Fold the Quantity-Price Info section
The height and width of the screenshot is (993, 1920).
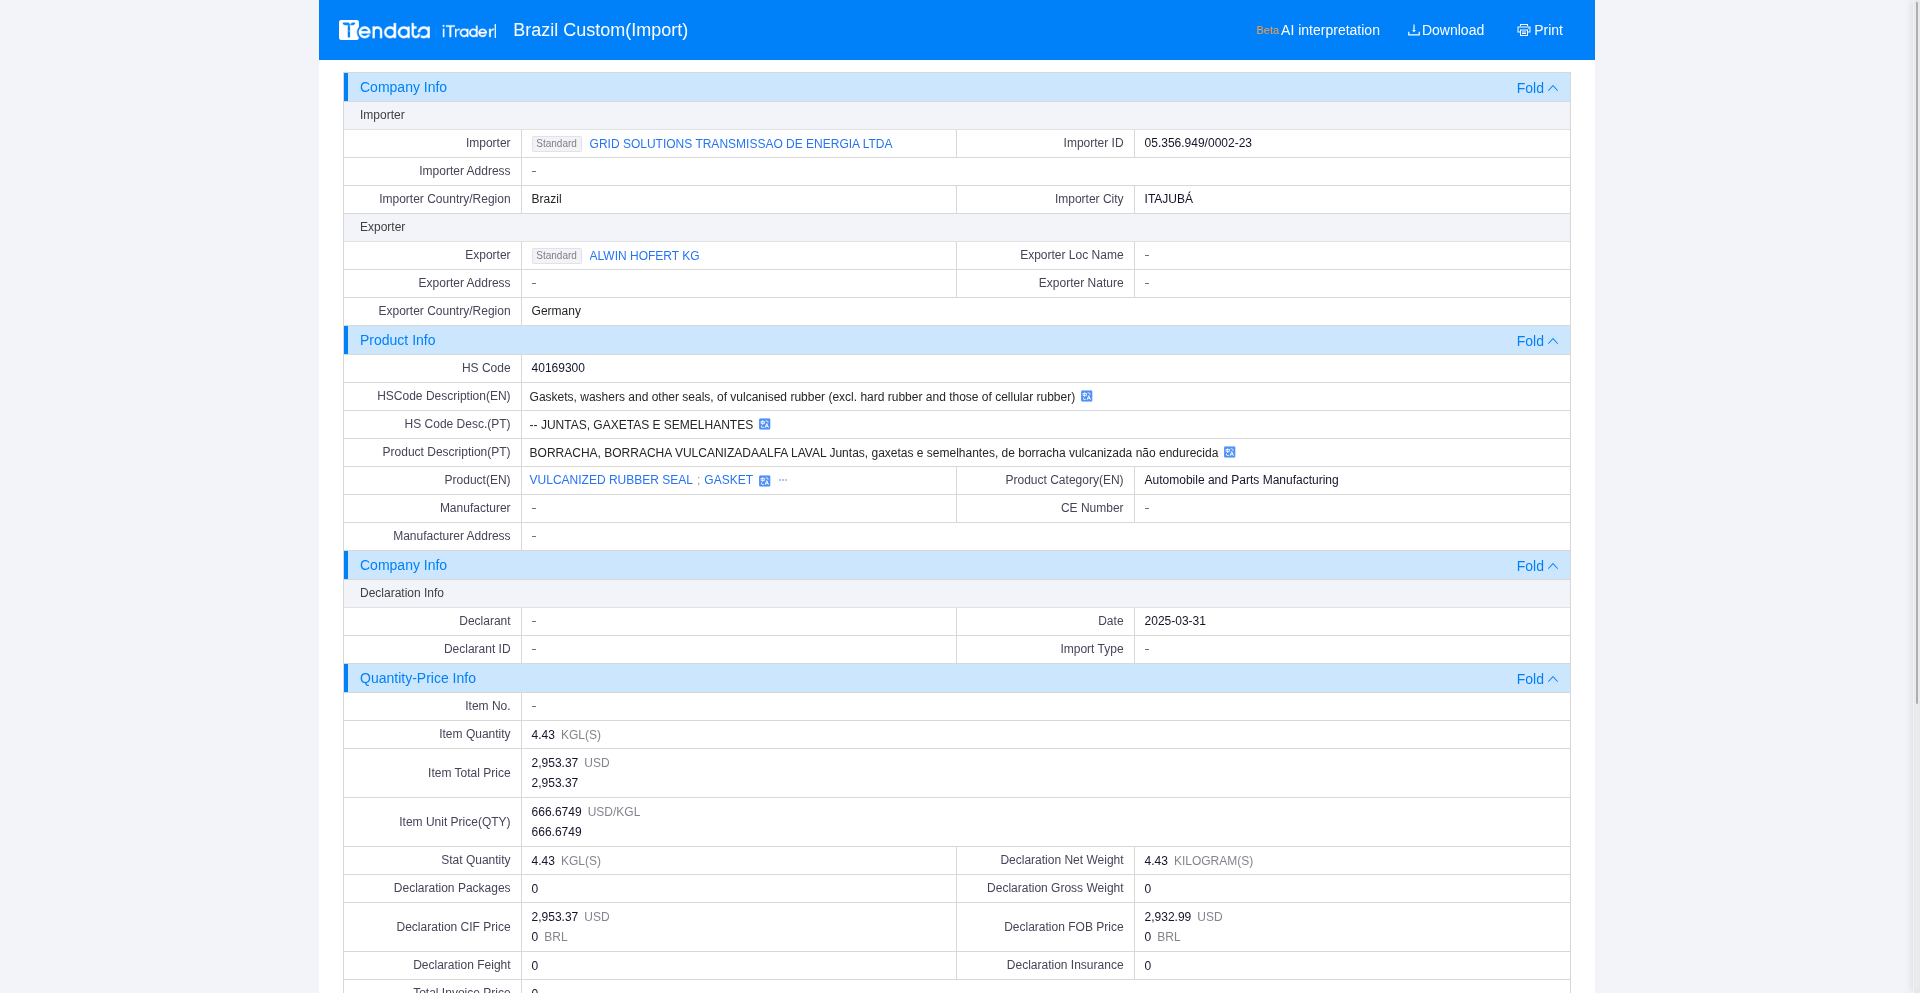[x=1537, y=679]
